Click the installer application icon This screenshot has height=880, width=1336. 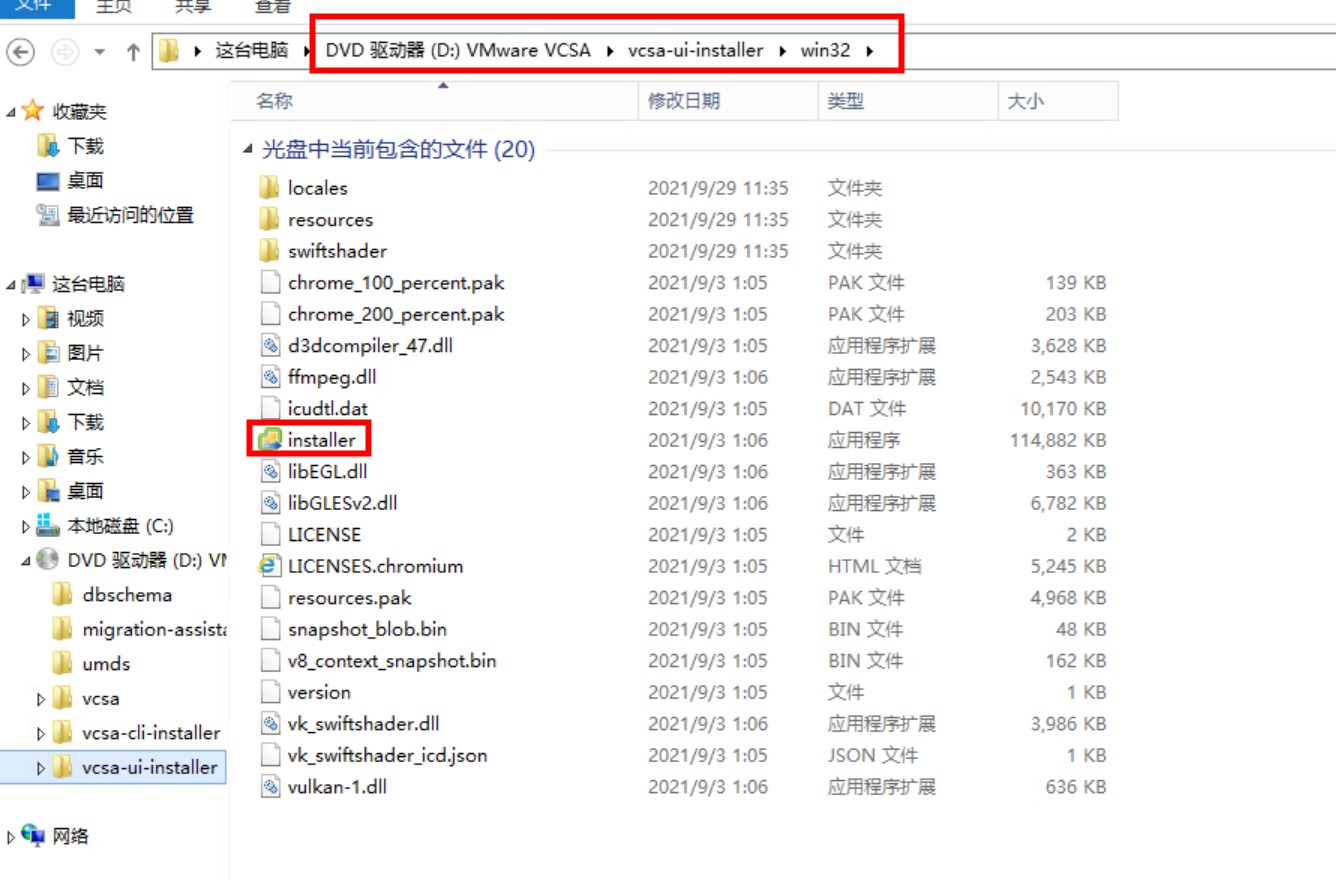pos(270,440)
